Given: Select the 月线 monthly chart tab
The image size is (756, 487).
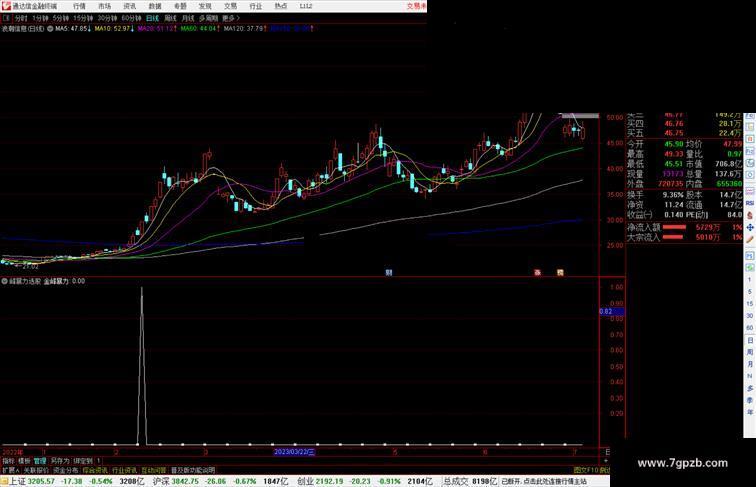Looking at the screenshot, I should (x=188, y=18).
